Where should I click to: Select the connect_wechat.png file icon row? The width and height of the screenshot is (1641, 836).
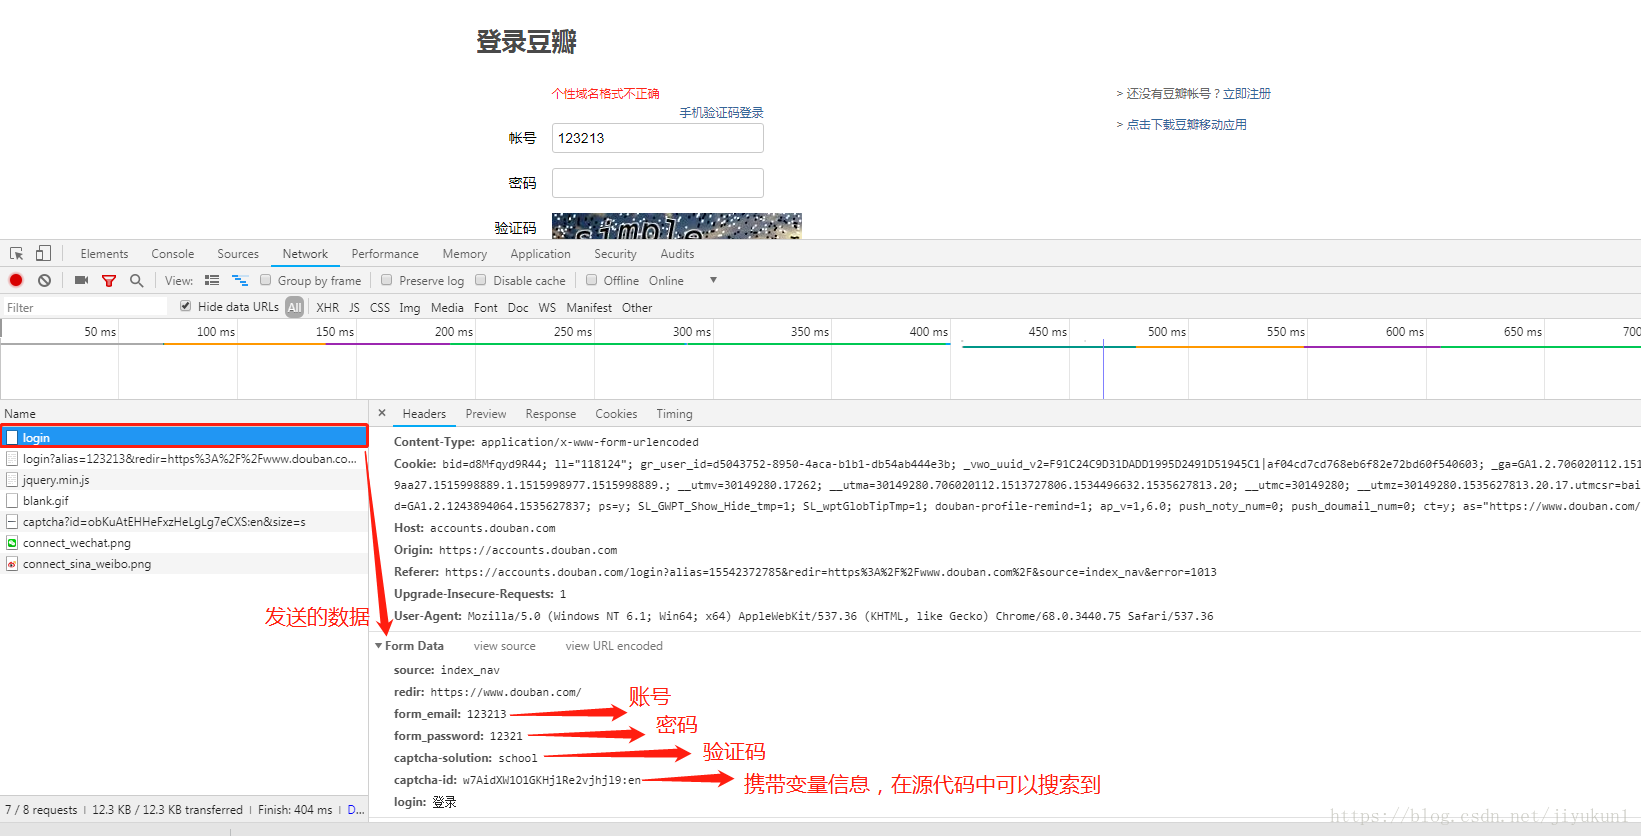click(184, 543)
